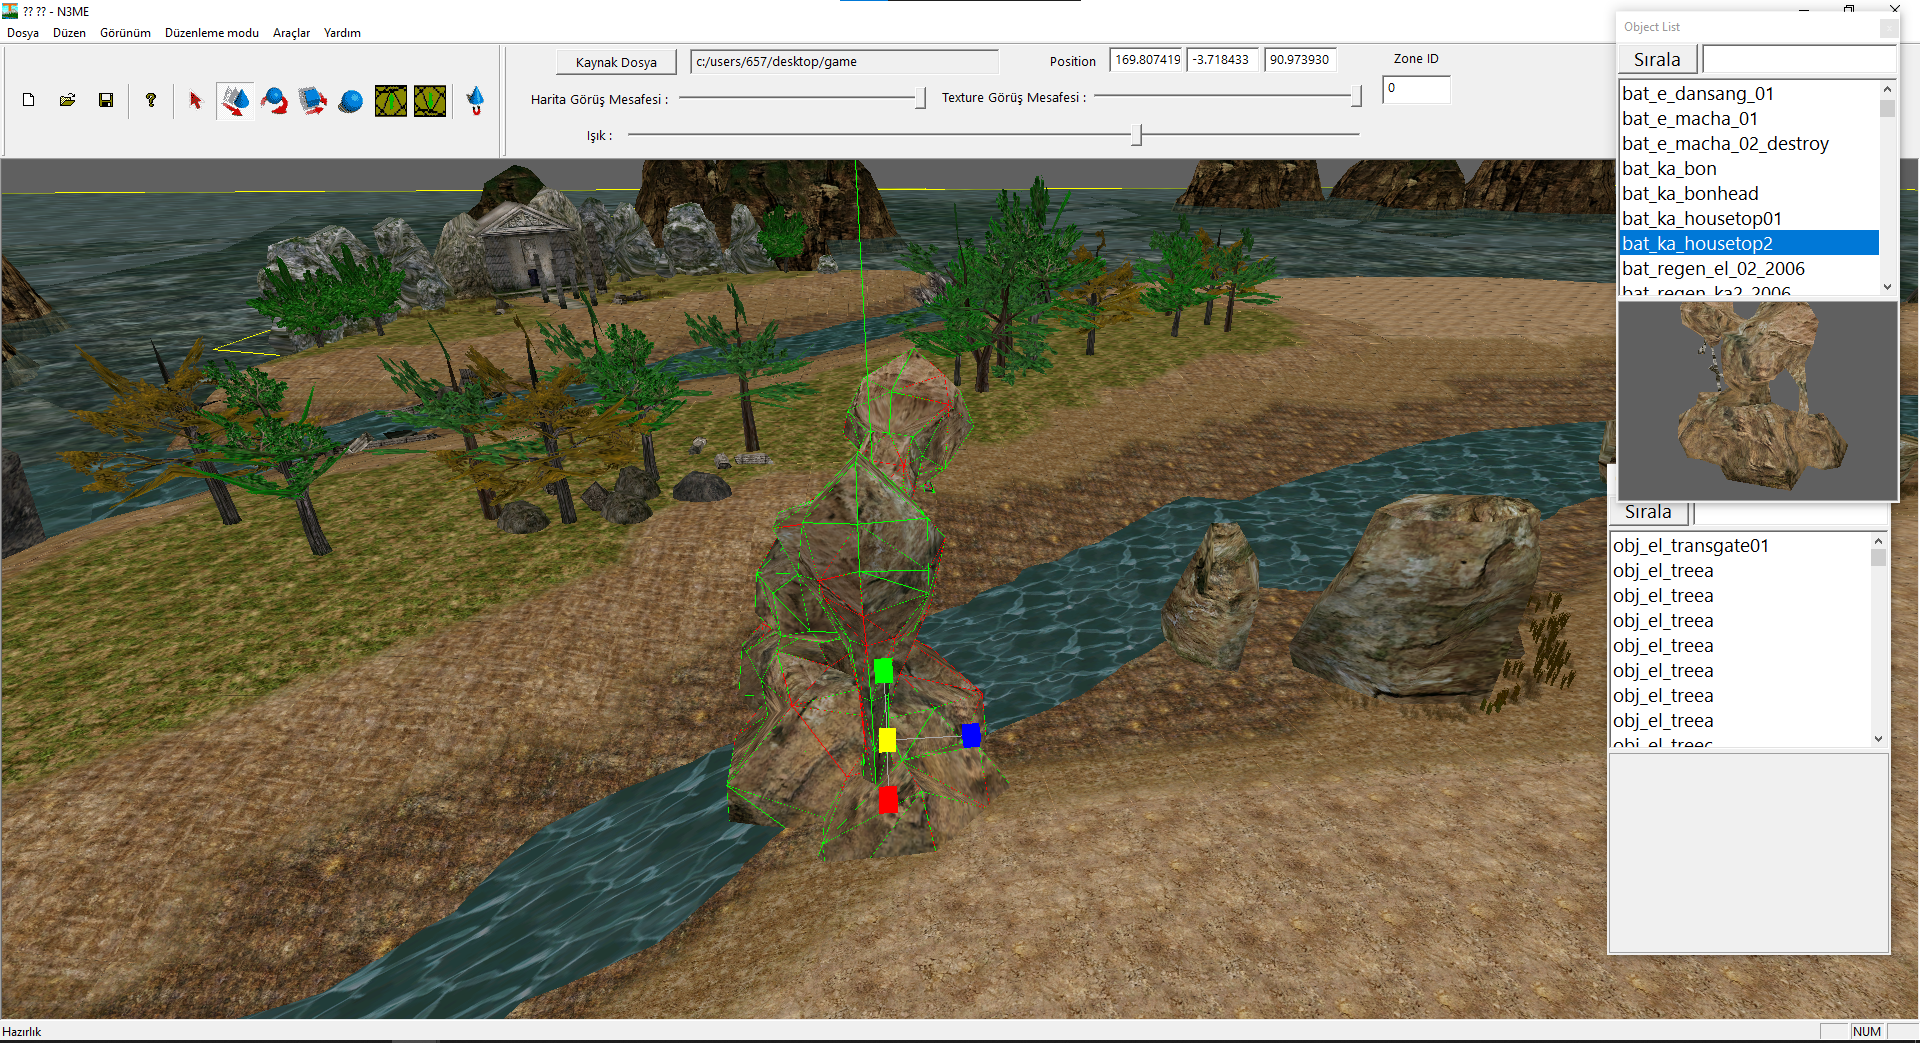Save using the floppy disk icon

pos(106,100)
